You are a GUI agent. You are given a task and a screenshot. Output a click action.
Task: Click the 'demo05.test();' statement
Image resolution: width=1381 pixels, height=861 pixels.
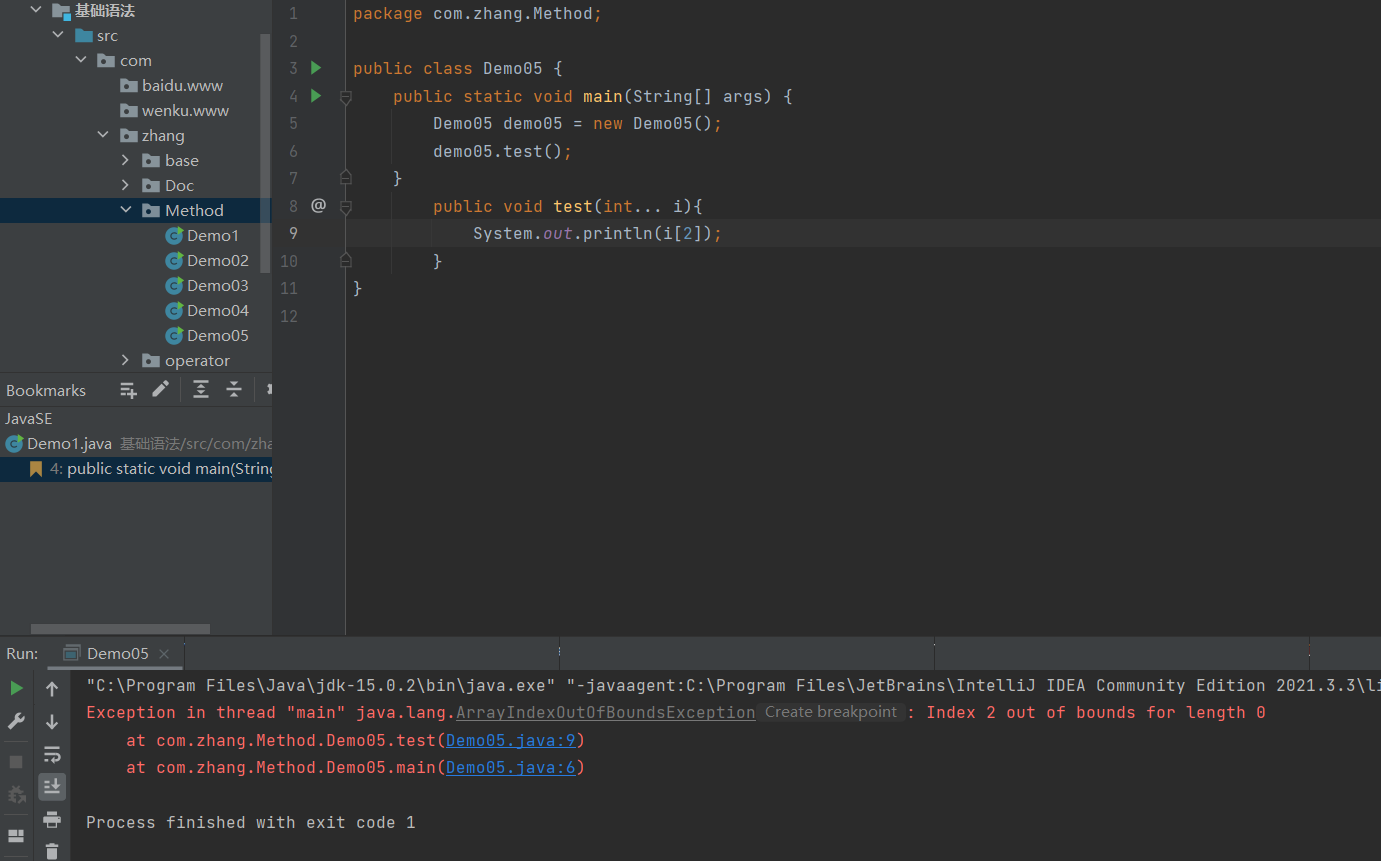click(x=502, y=151)
